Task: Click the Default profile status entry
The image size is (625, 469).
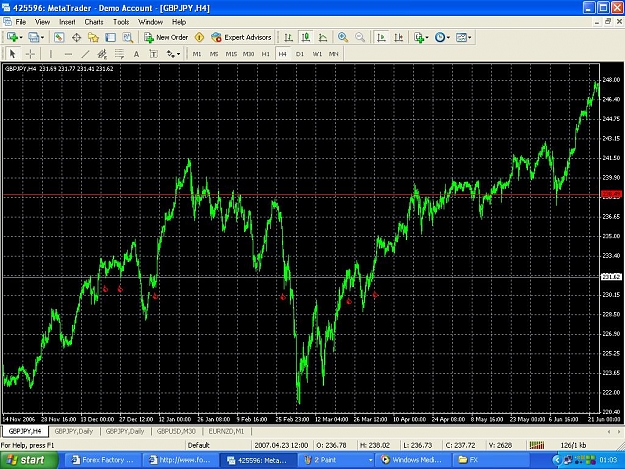Action: (199, 445)
